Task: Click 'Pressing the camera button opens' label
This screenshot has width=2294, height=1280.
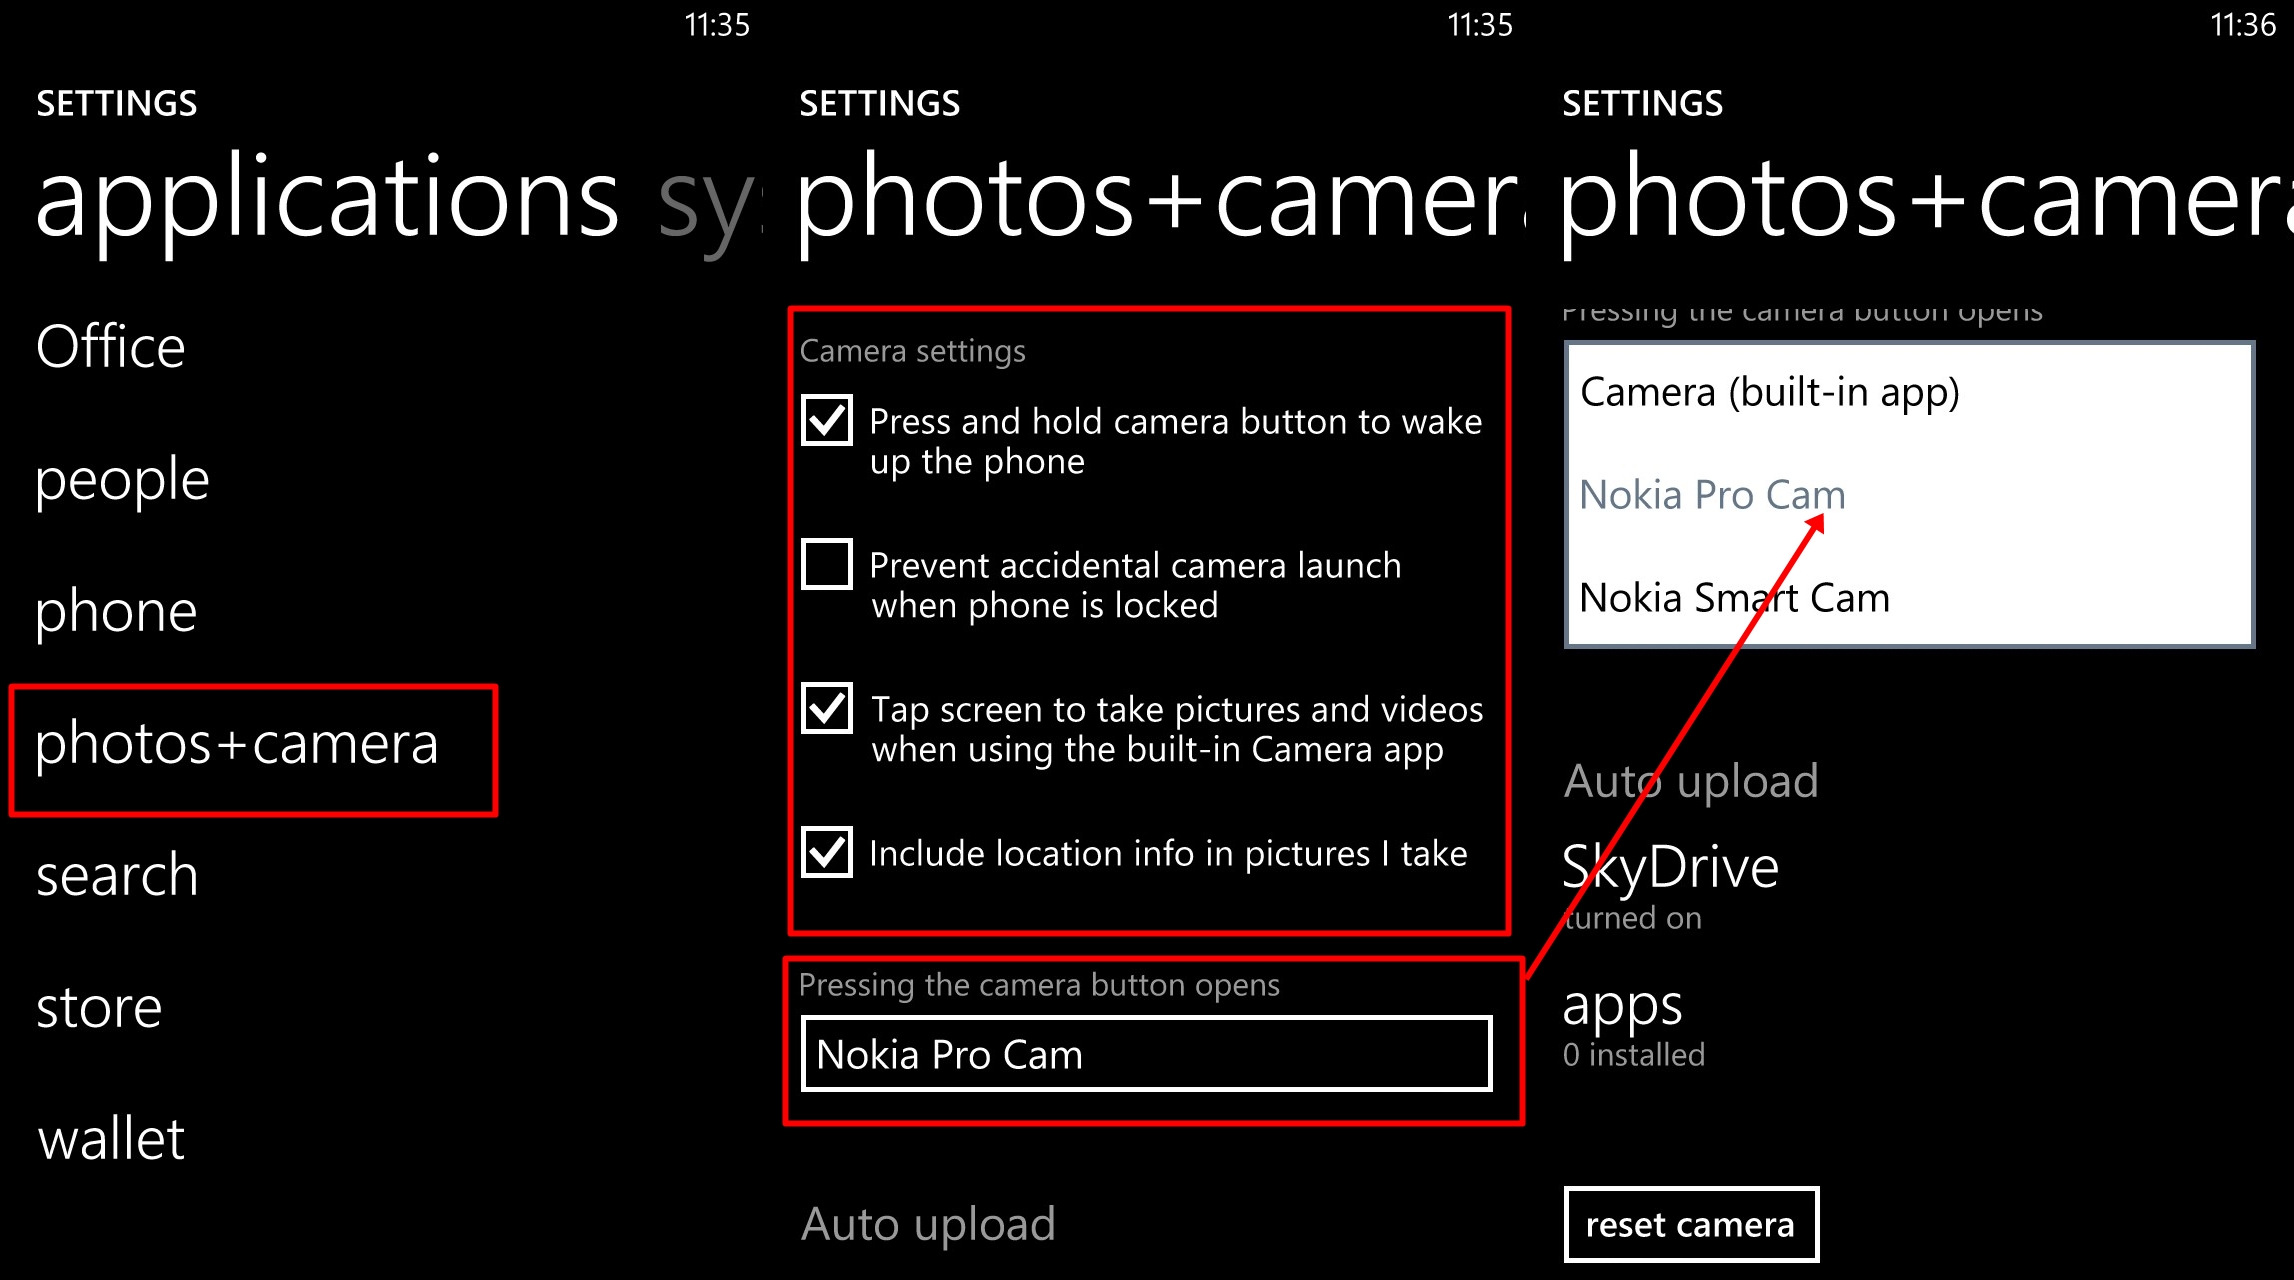Action: (x=1039, y=985)
